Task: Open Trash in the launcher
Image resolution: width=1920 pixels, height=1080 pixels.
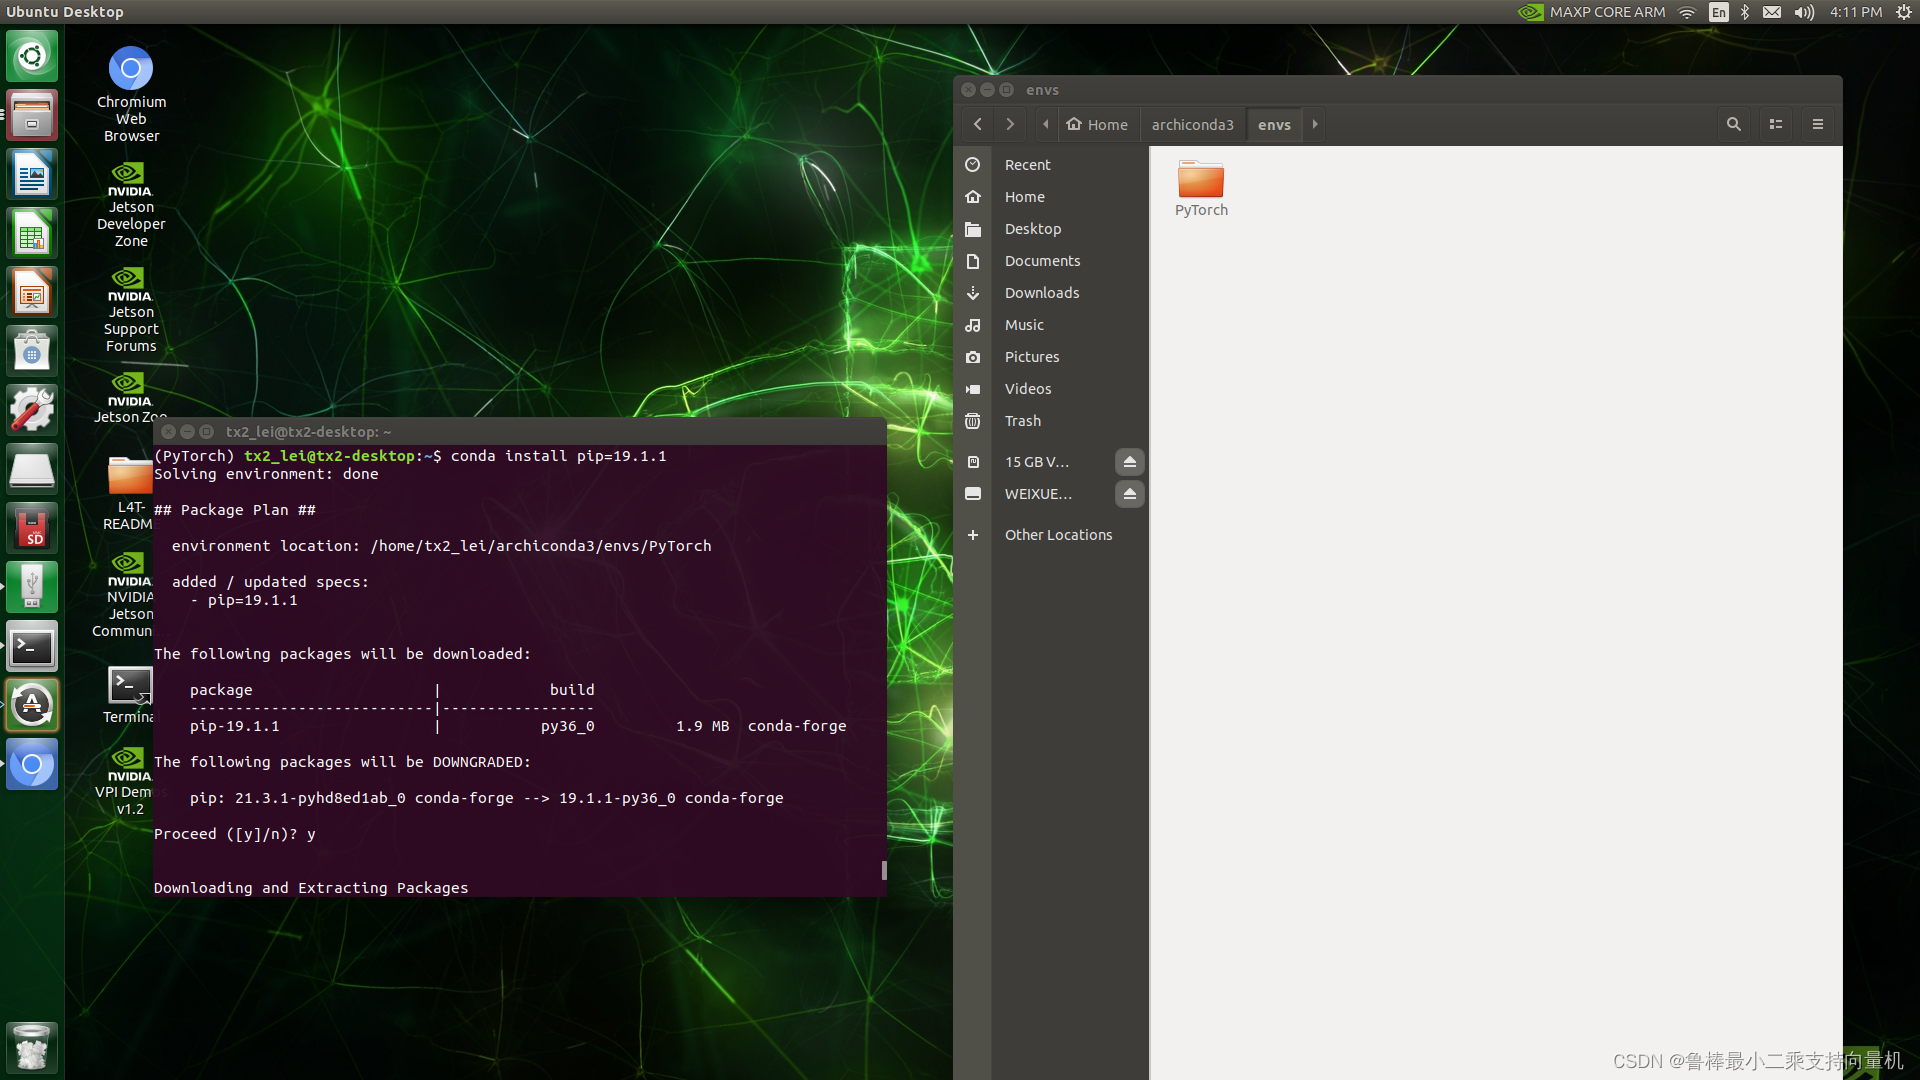Action: point(32,1047)
